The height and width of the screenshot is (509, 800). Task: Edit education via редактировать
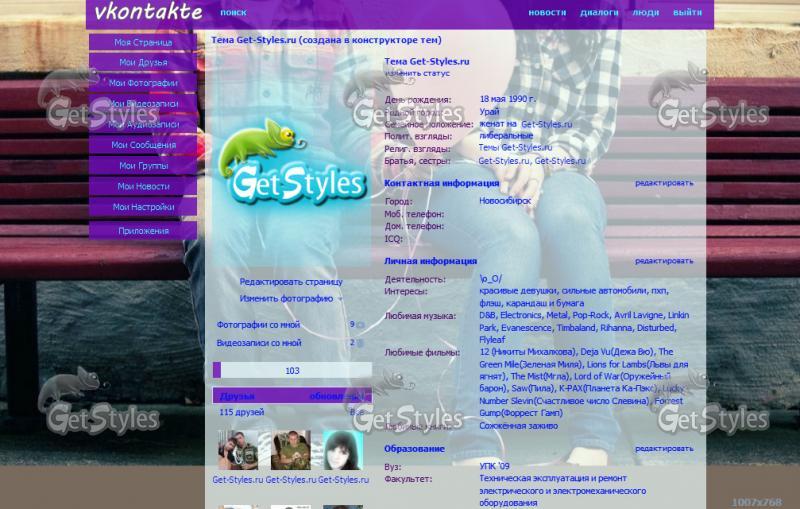coord(664,448)
